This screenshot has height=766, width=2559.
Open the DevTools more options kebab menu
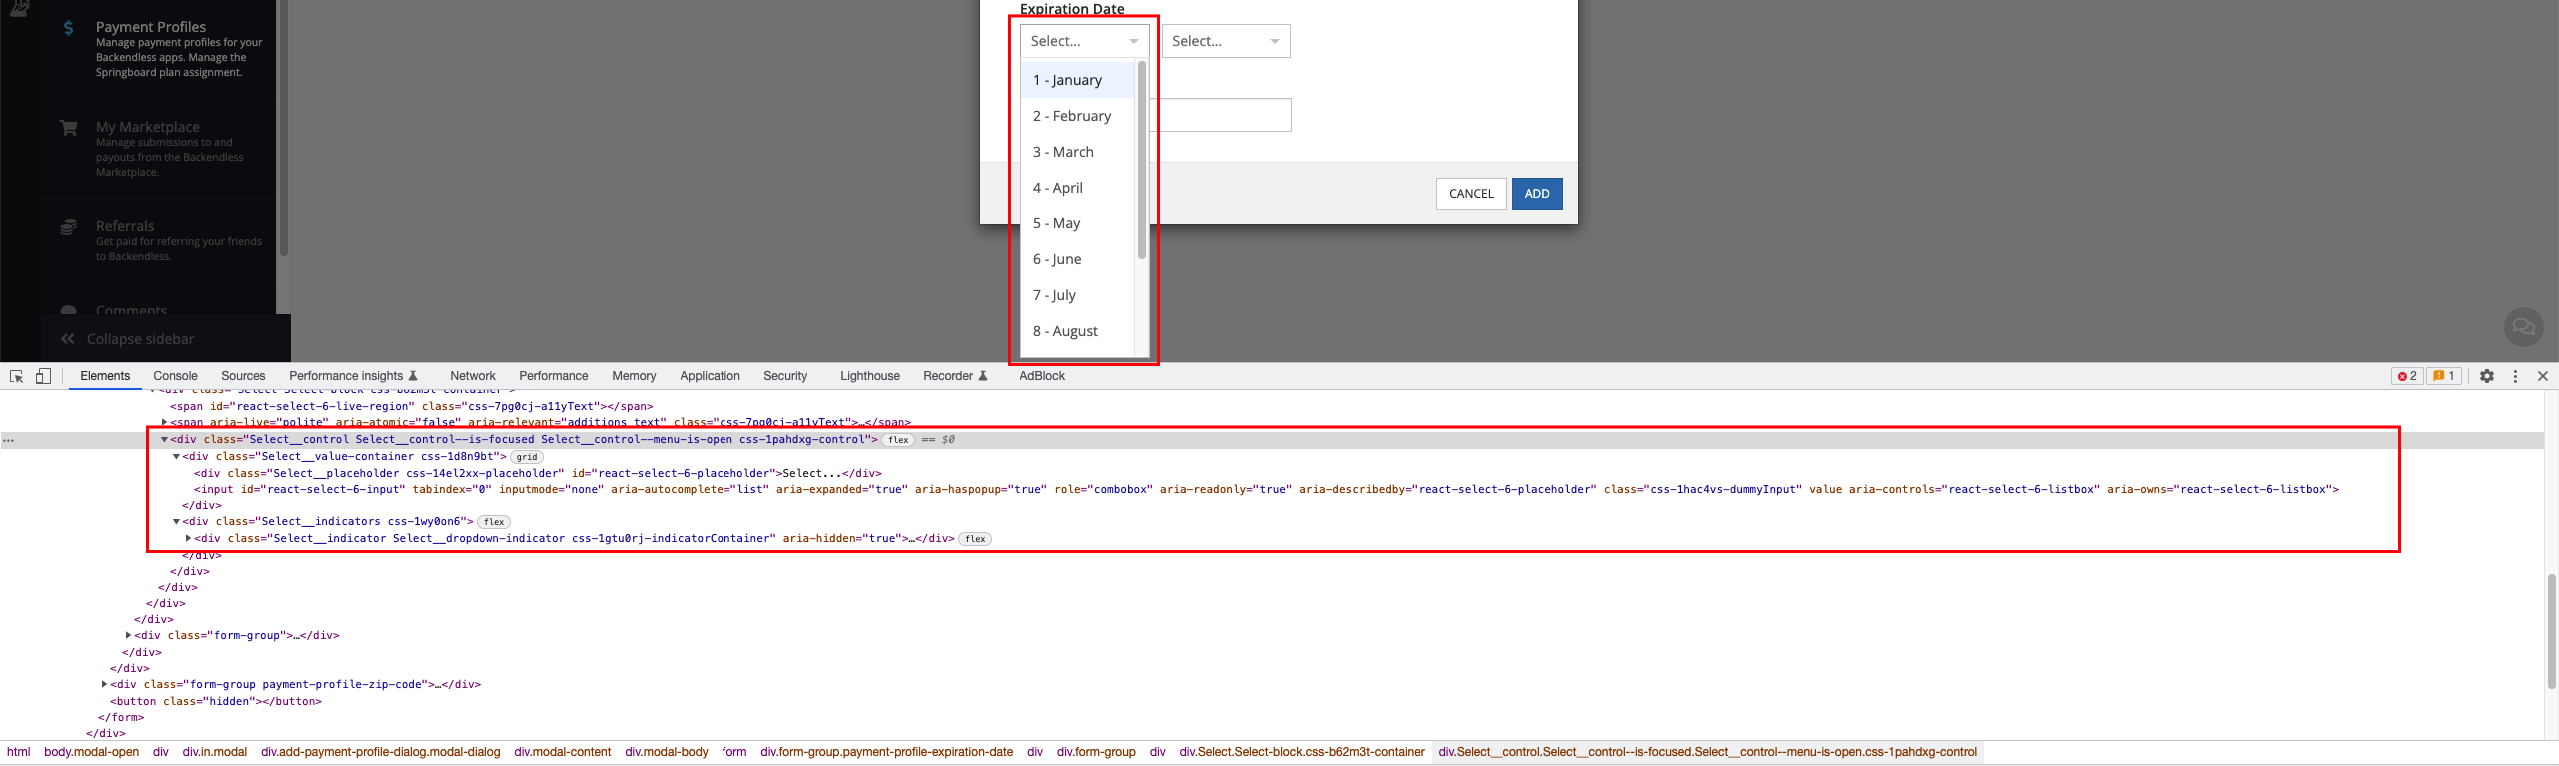point(2515,376)
